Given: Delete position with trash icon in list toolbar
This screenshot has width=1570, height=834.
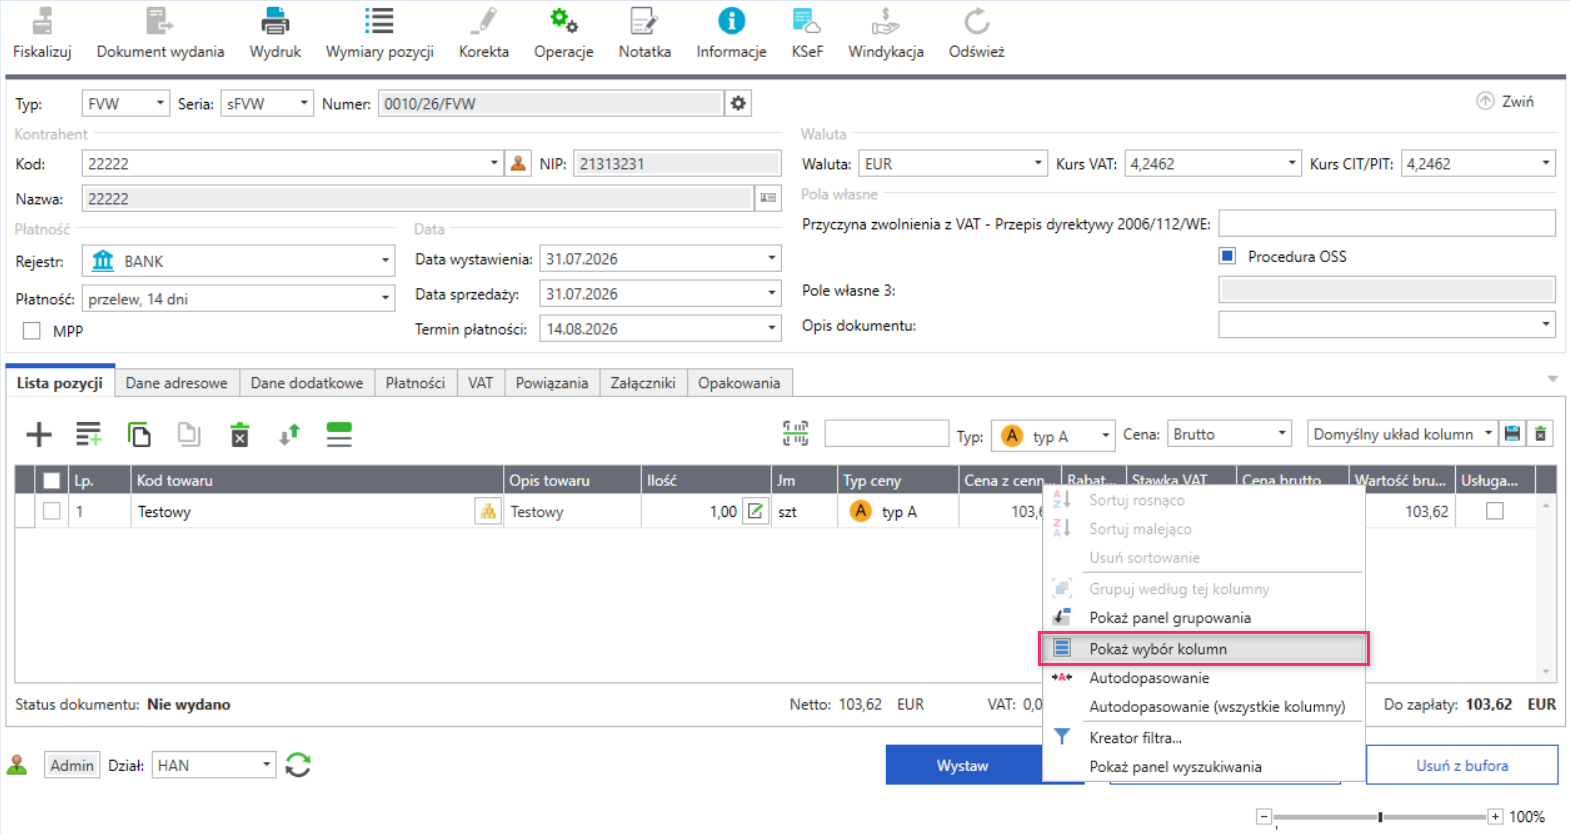Looking at the screenshot, I should [240, 435].
